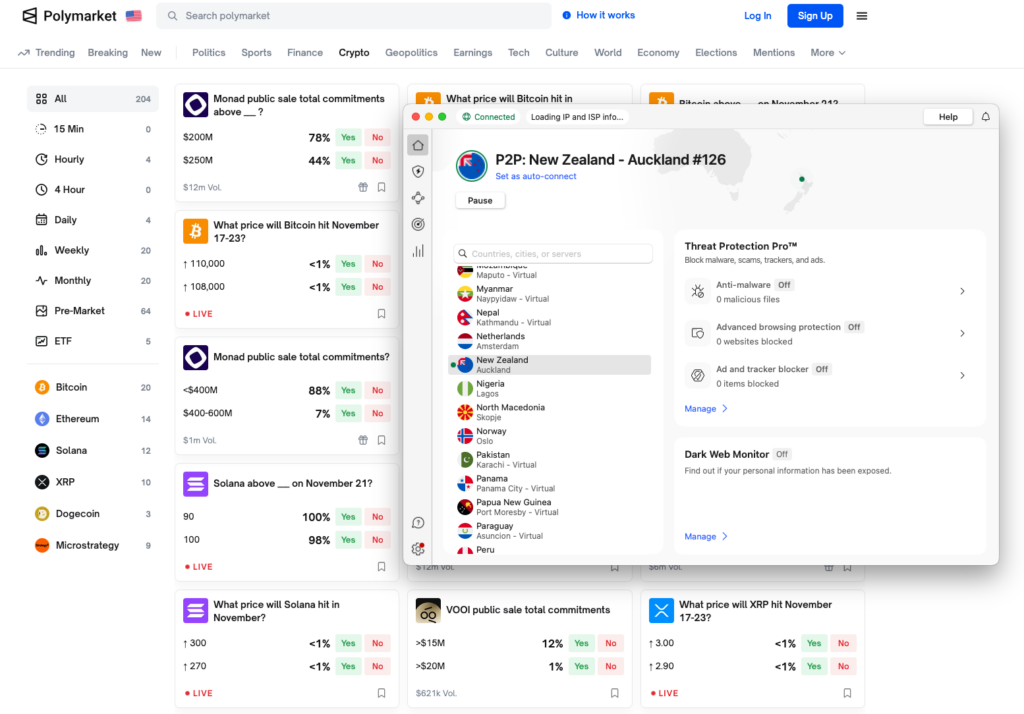This screenshot has width=1024, height=714.
Task: Pause the NordVPN connection
Action: (480, 201)
